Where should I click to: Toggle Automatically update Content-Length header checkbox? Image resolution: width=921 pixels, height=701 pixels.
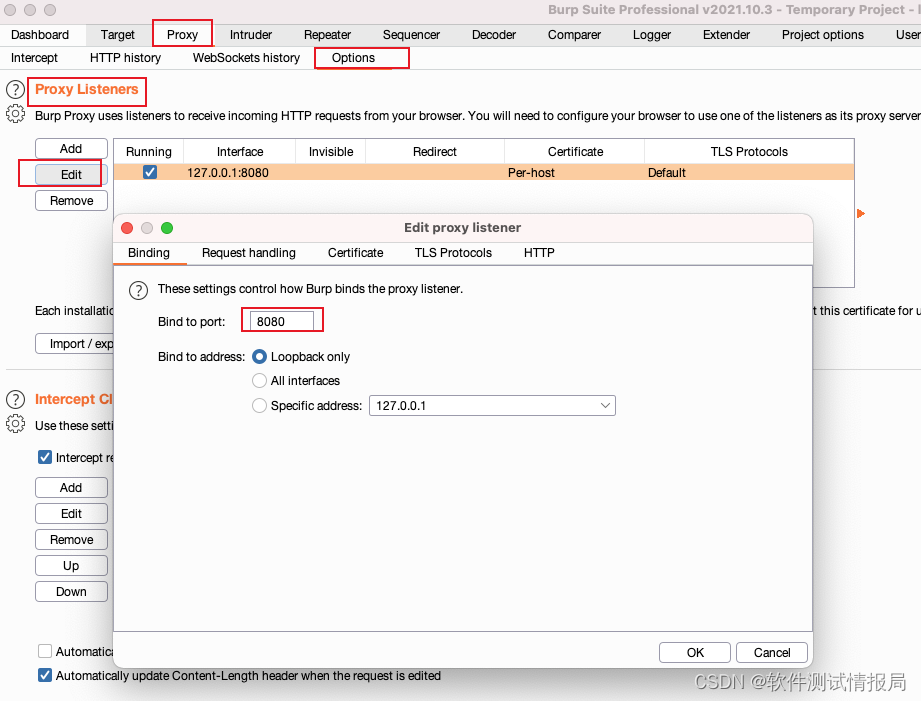(x=45, y=675)
